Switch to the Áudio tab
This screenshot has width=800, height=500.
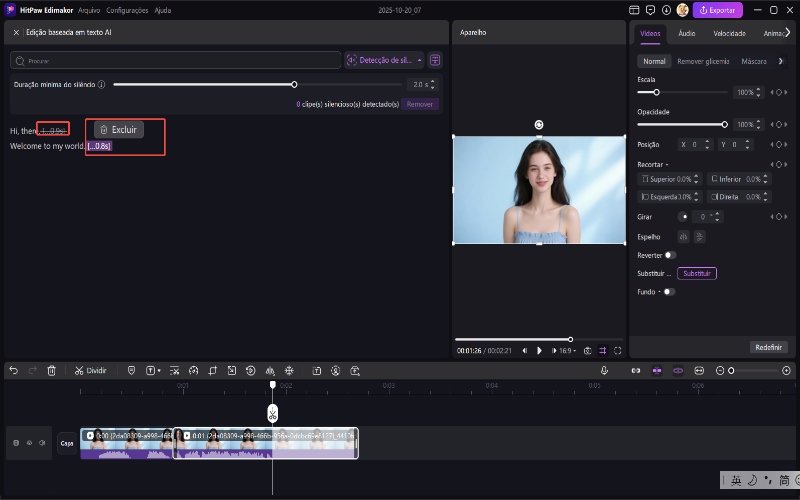(x=687, y=33)
